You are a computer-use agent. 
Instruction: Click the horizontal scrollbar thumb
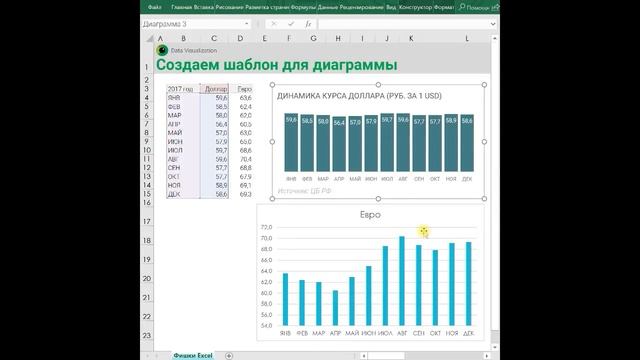tap(385, 356)
